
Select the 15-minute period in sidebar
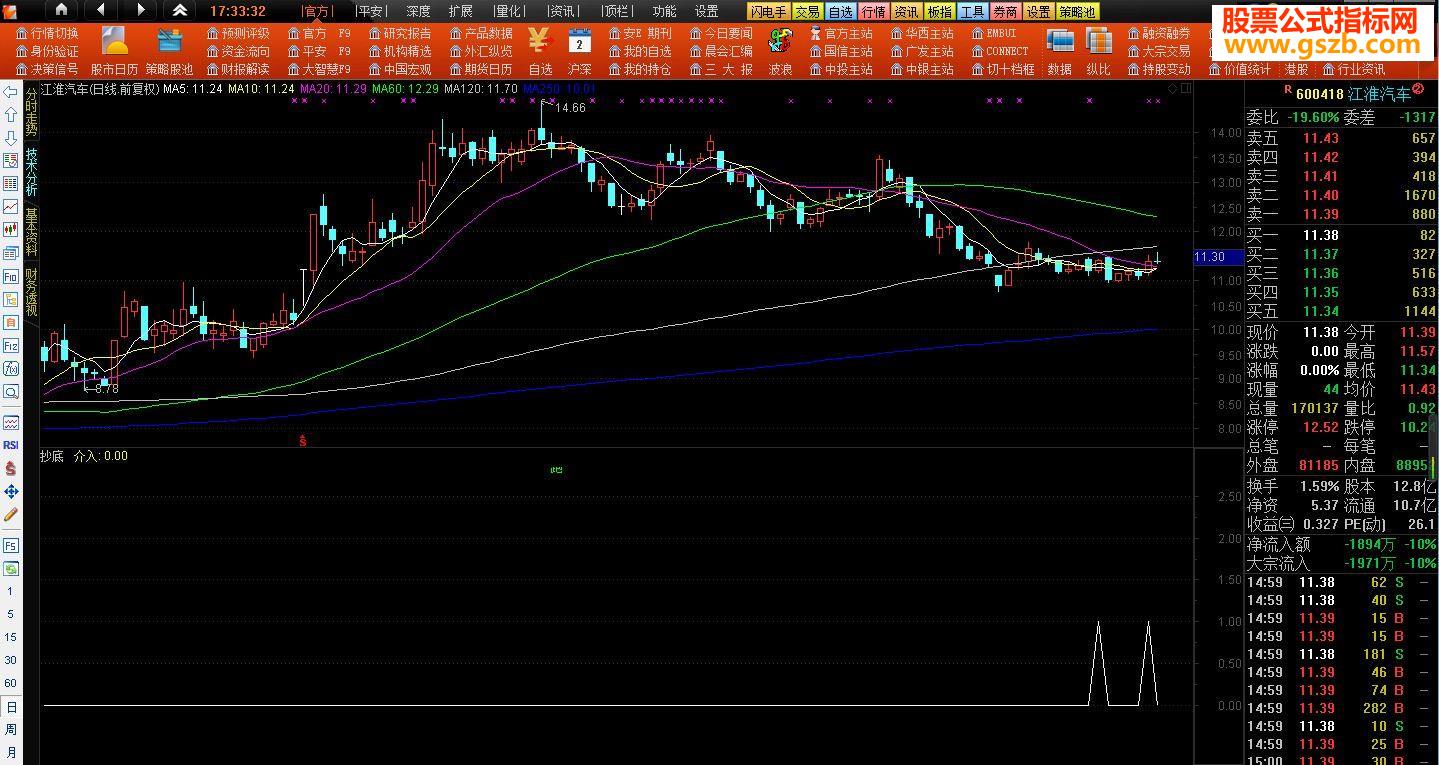click(11, 637)
